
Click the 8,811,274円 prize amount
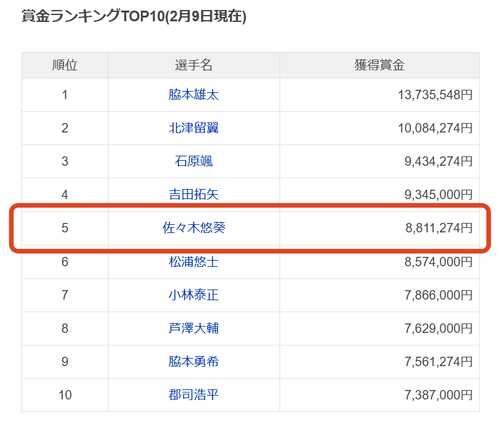439,228
